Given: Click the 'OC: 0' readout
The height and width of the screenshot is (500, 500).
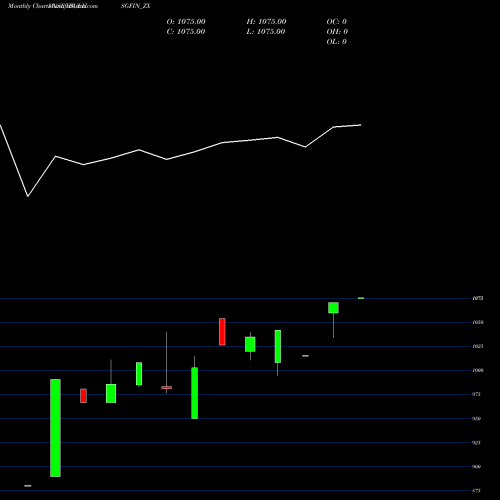Looking at the screenshot, I should click(x=337, y=22).
